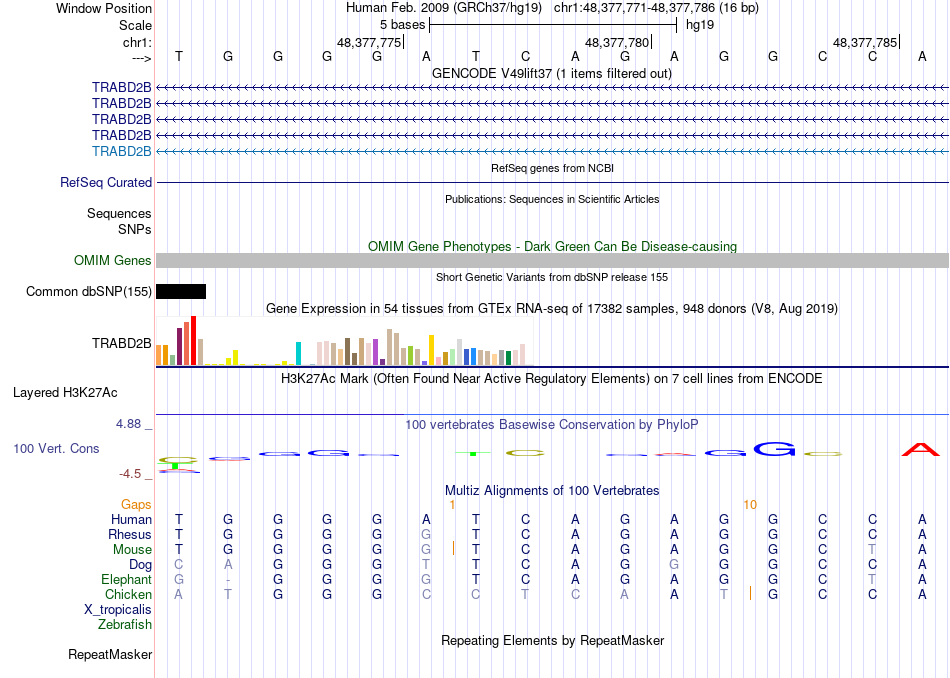
Task: Select the Human alignment row label
Action: coord(131,519)
